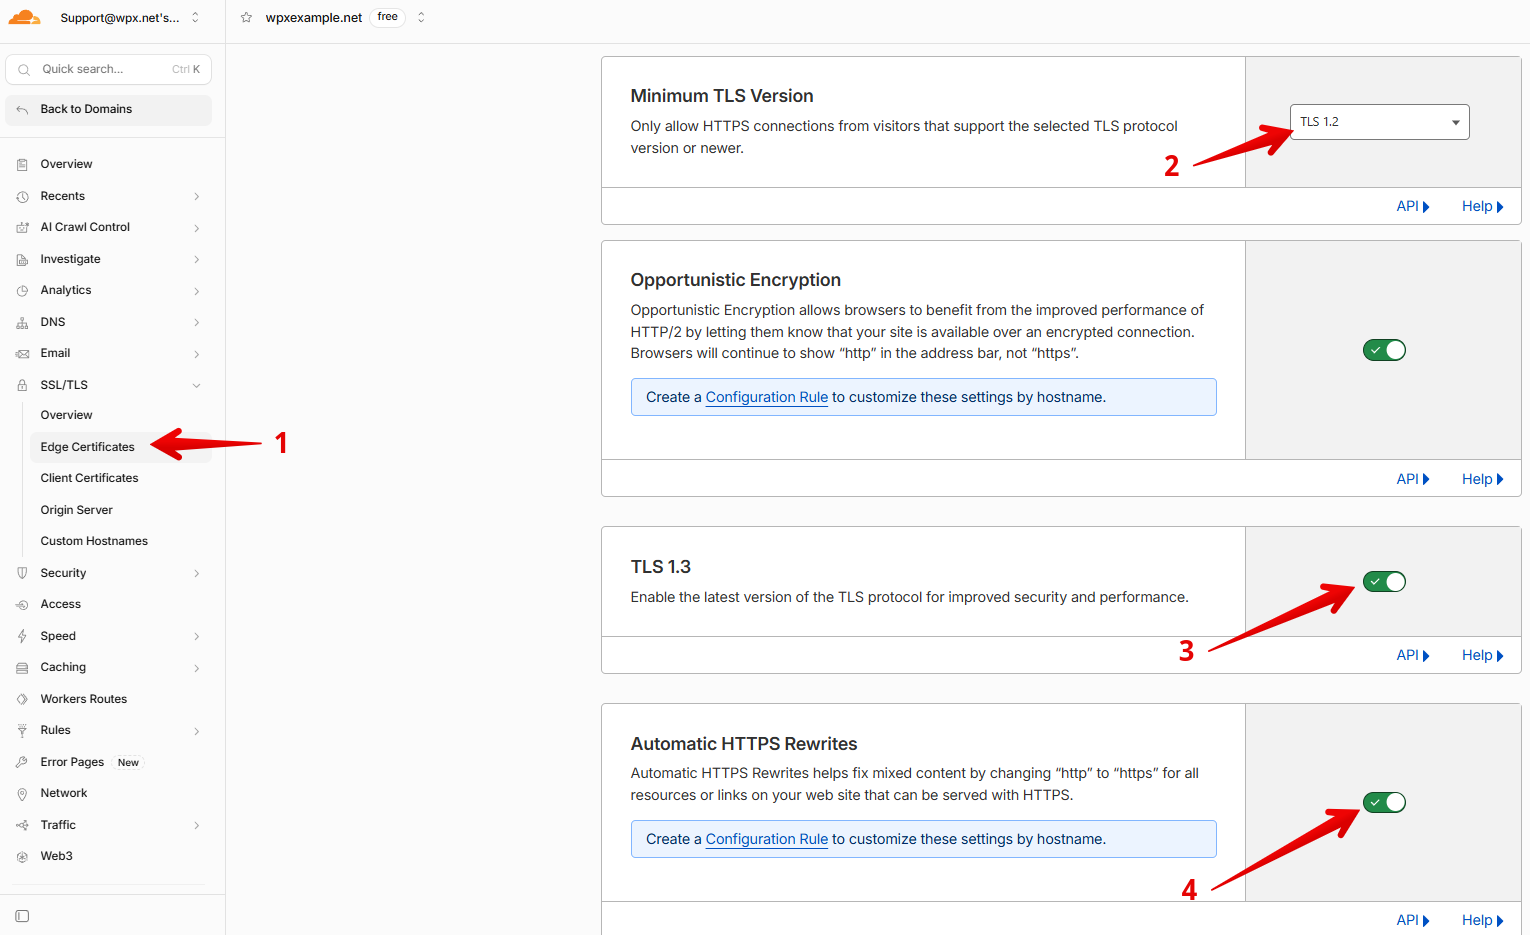1530x935 pixels.
Task: Click the Rules filter icon
Action: pos(22,730)
